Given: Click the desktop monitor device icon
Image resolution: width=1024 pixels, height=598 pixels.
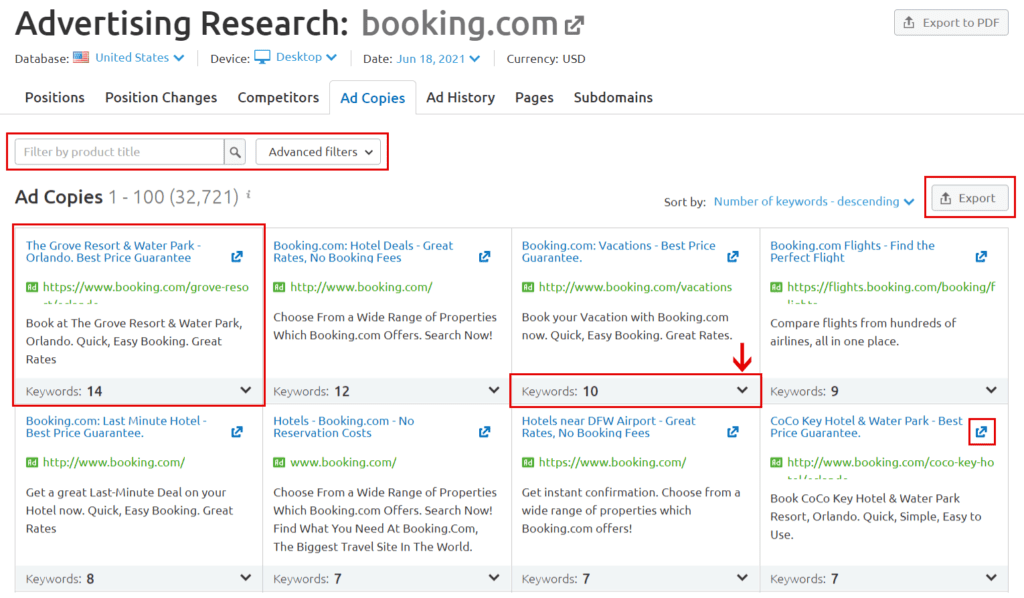Looking at the screenshot, I should coord(262,57).
